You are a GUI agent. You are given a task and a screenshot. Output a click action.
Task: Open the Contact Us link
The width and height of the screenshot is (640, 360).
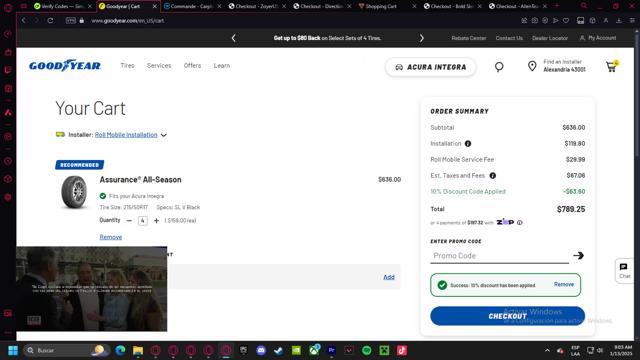click(x=509, y=38)
